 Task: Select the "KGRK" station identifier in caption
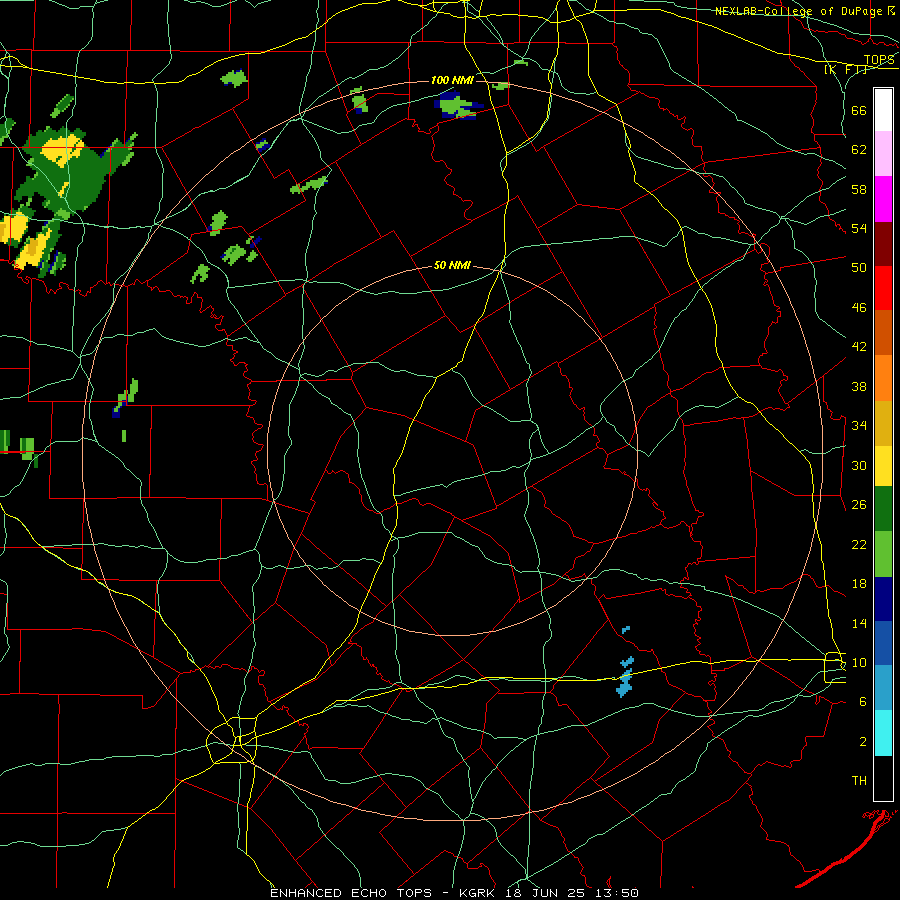(x=479, y=893)
